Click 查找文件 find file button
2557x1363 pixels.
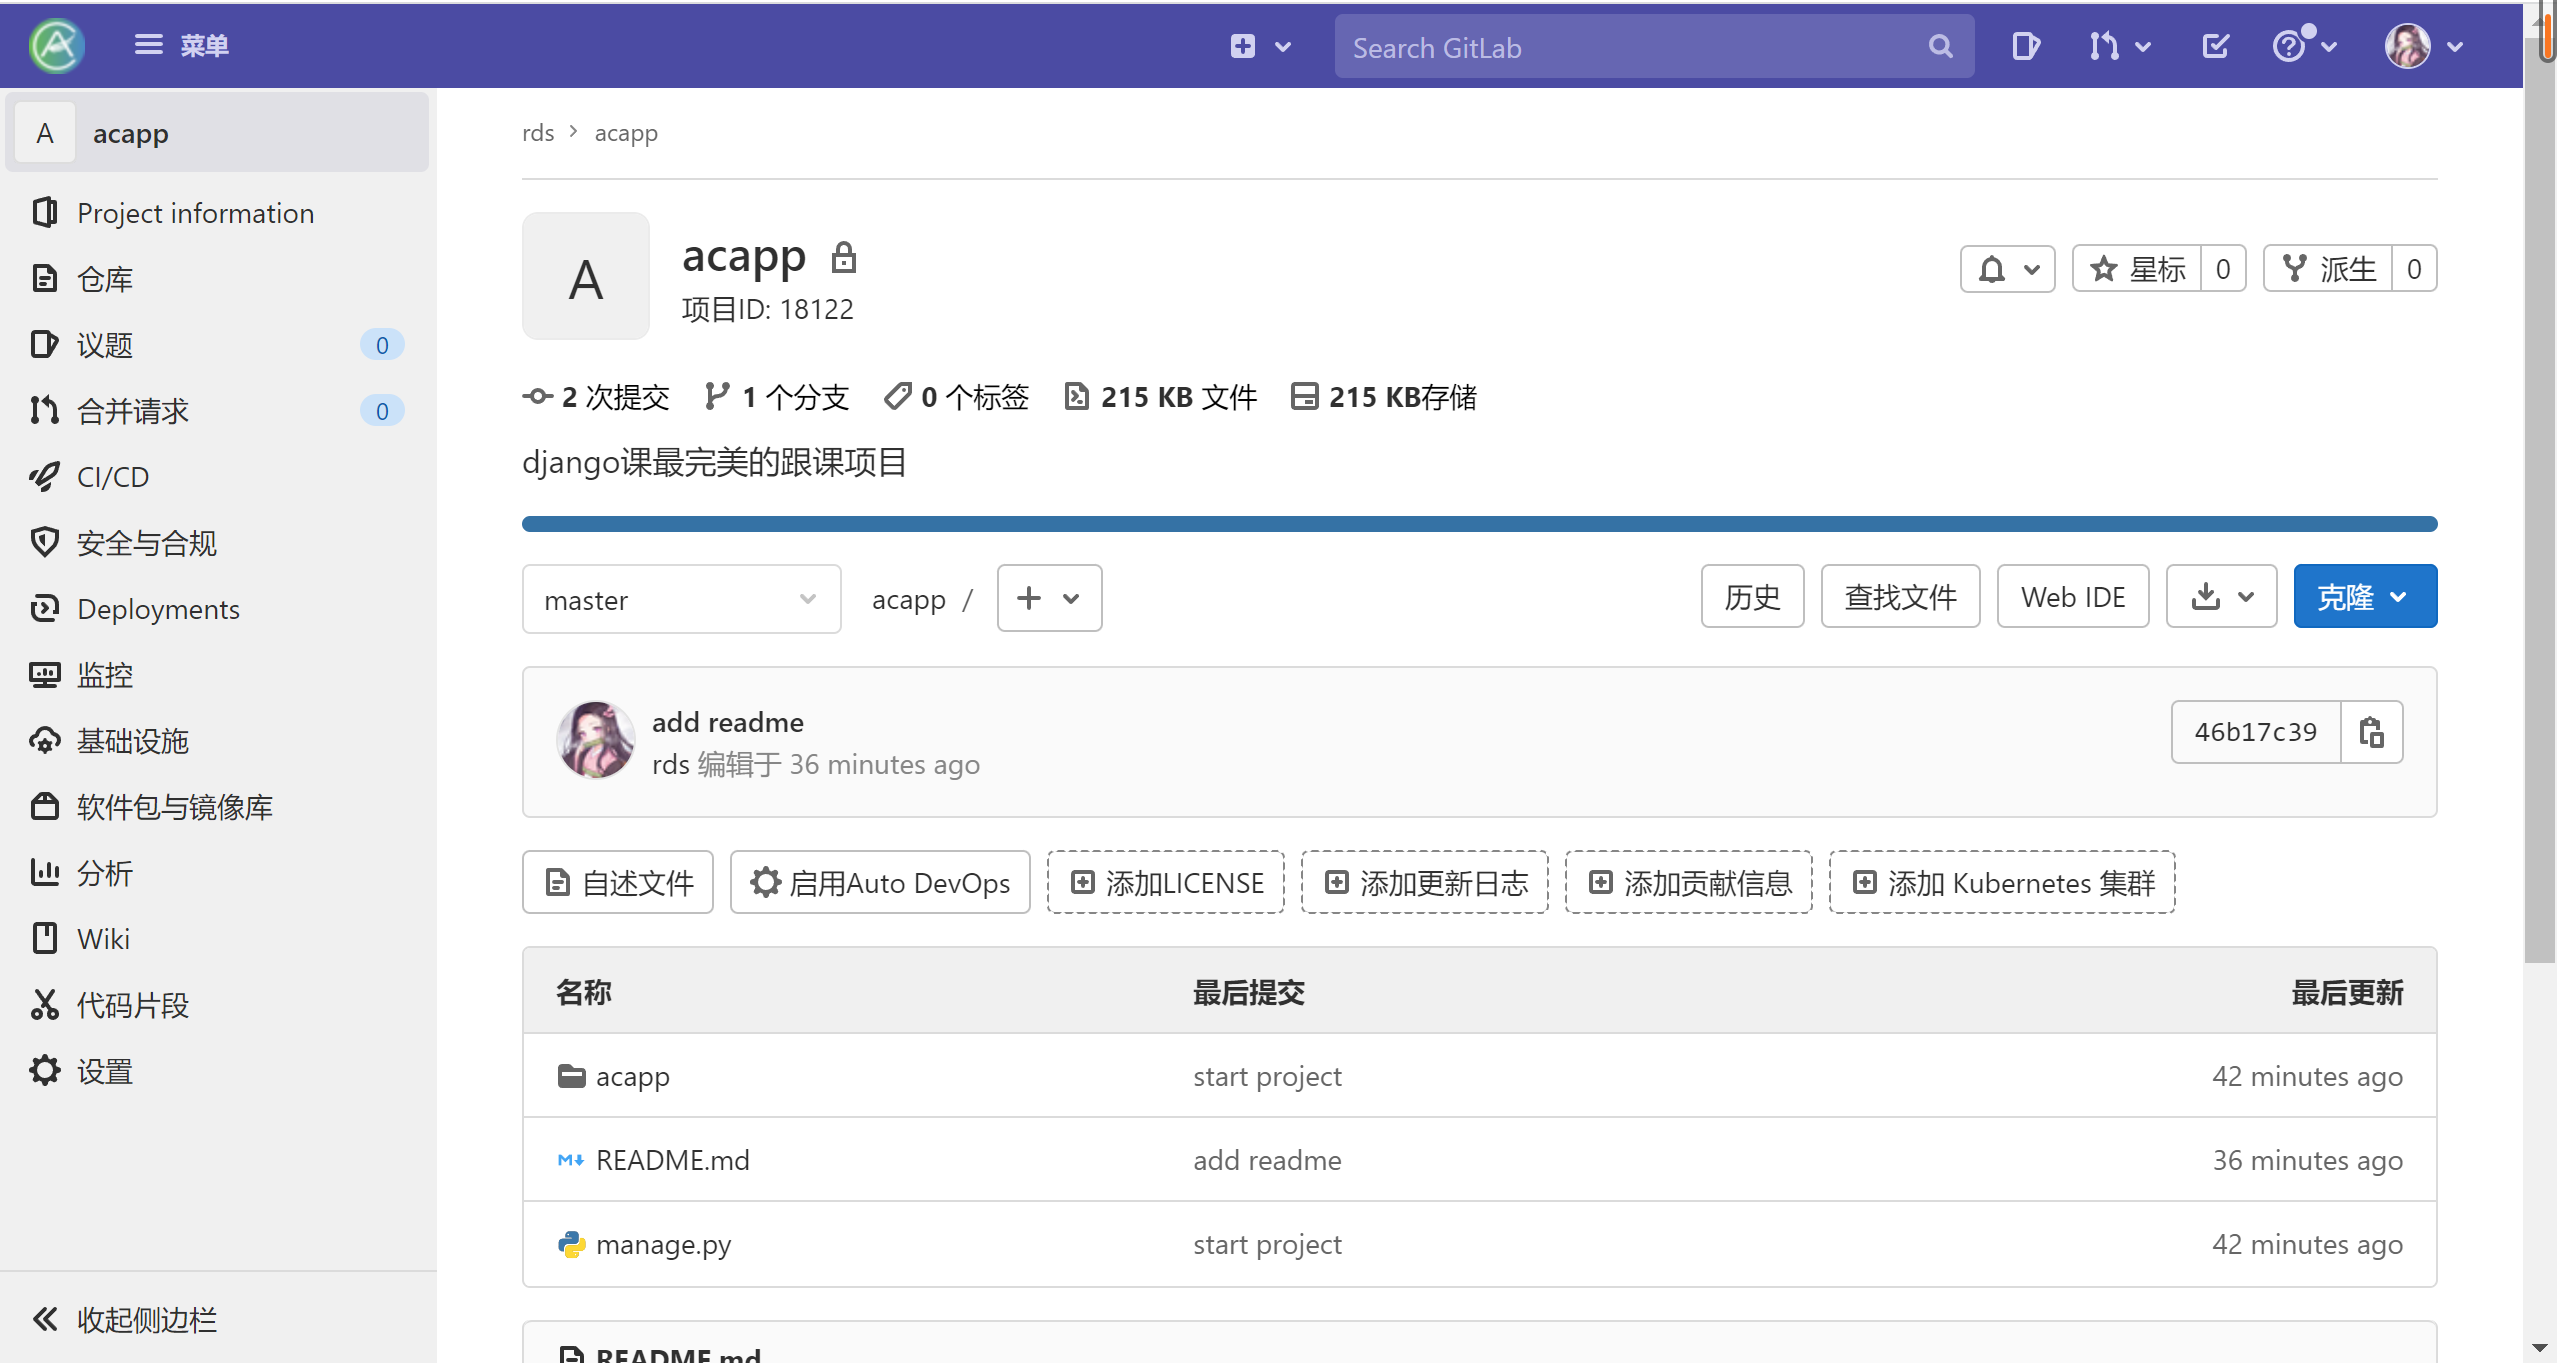point(1900,597)
